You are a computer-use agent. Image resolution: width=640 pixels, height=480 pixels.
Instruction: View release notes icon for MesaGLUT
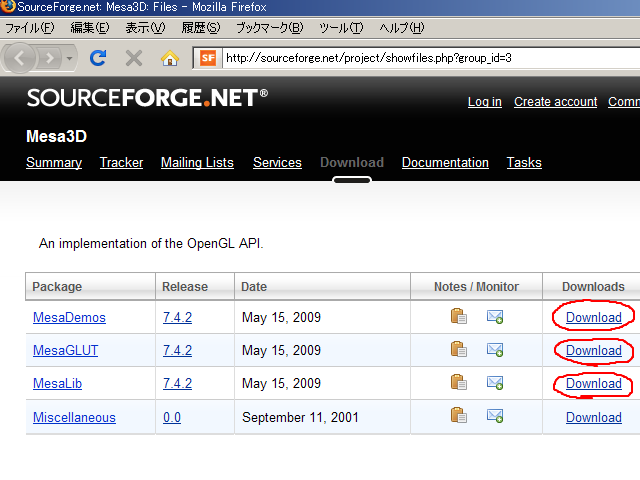[x=459, y=349]
